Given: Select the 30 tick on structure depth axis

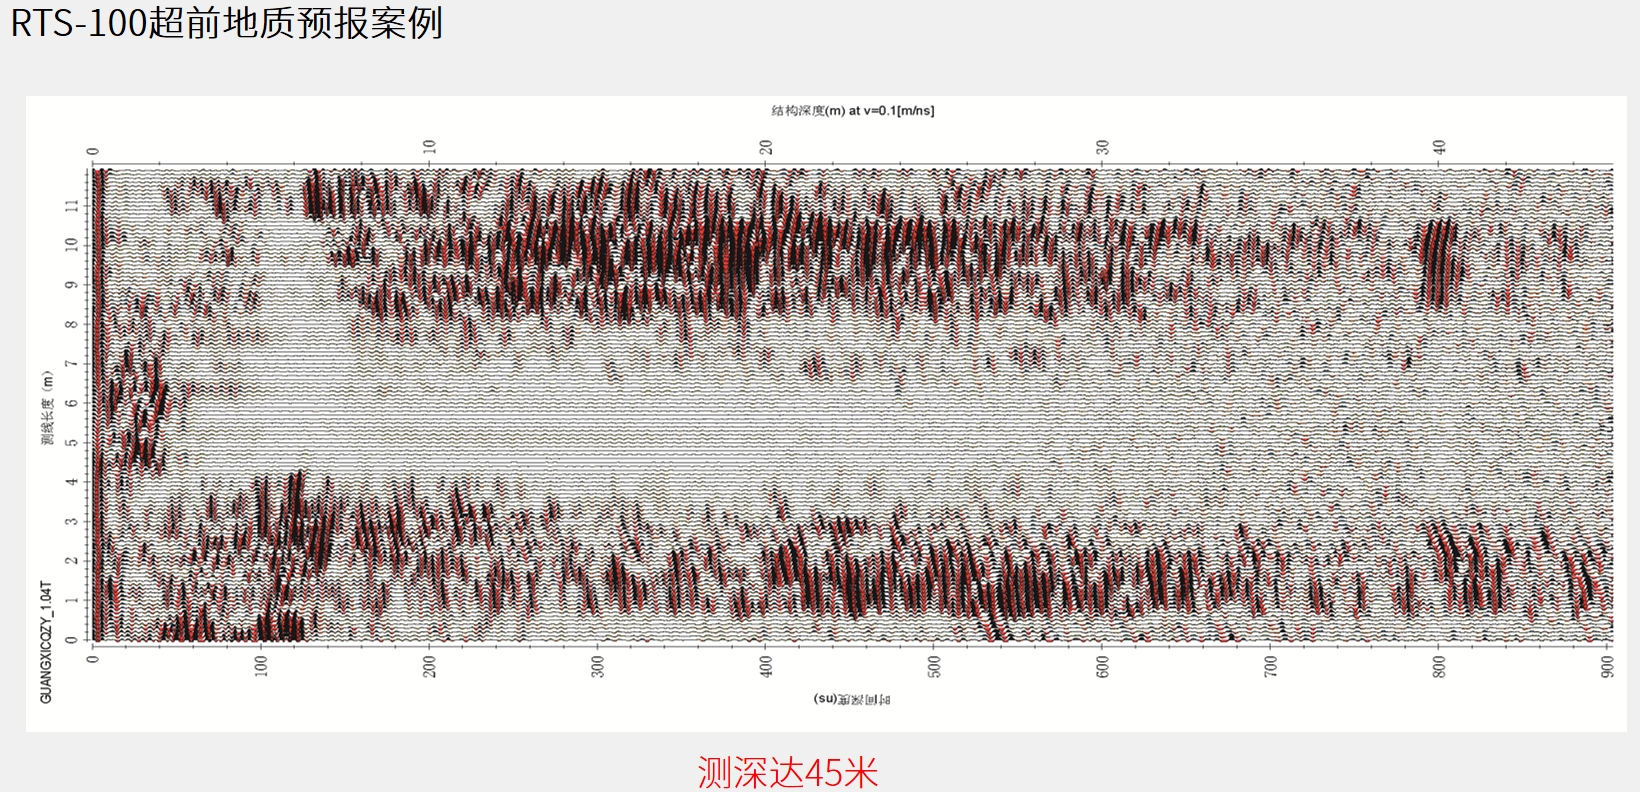Looking at the screenshot, I should pos(1102,147).
